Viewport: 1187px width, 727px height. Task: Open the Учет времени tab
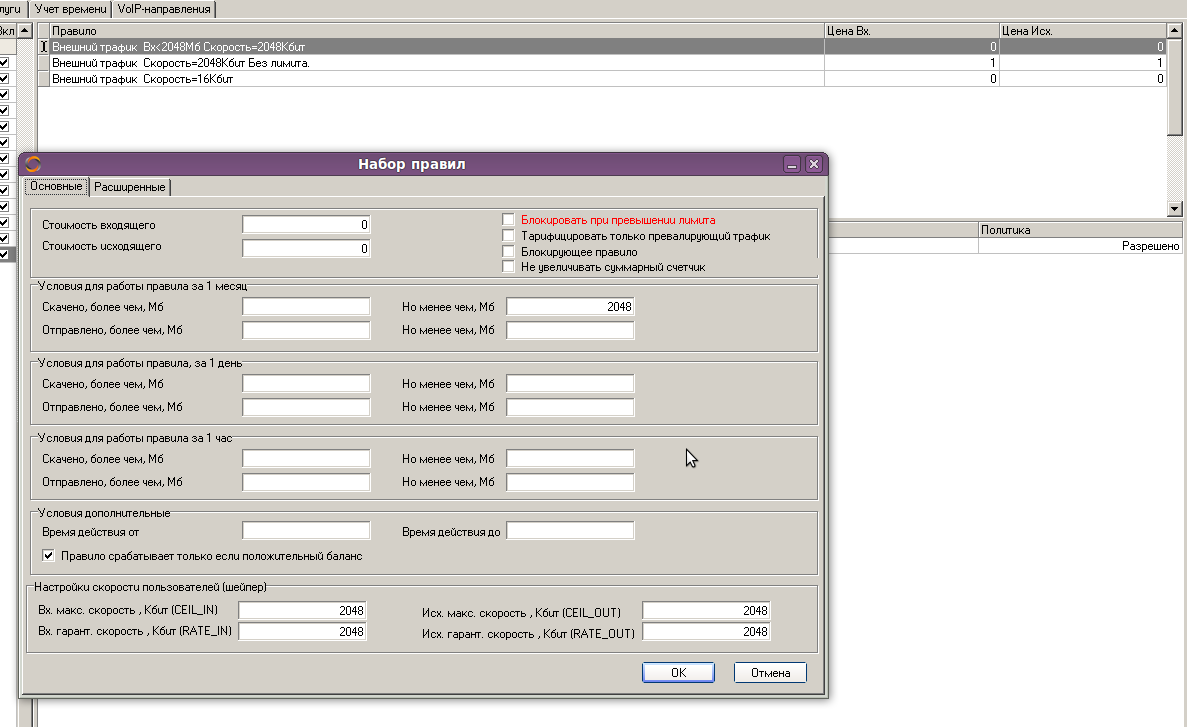[x=71, y=9]
